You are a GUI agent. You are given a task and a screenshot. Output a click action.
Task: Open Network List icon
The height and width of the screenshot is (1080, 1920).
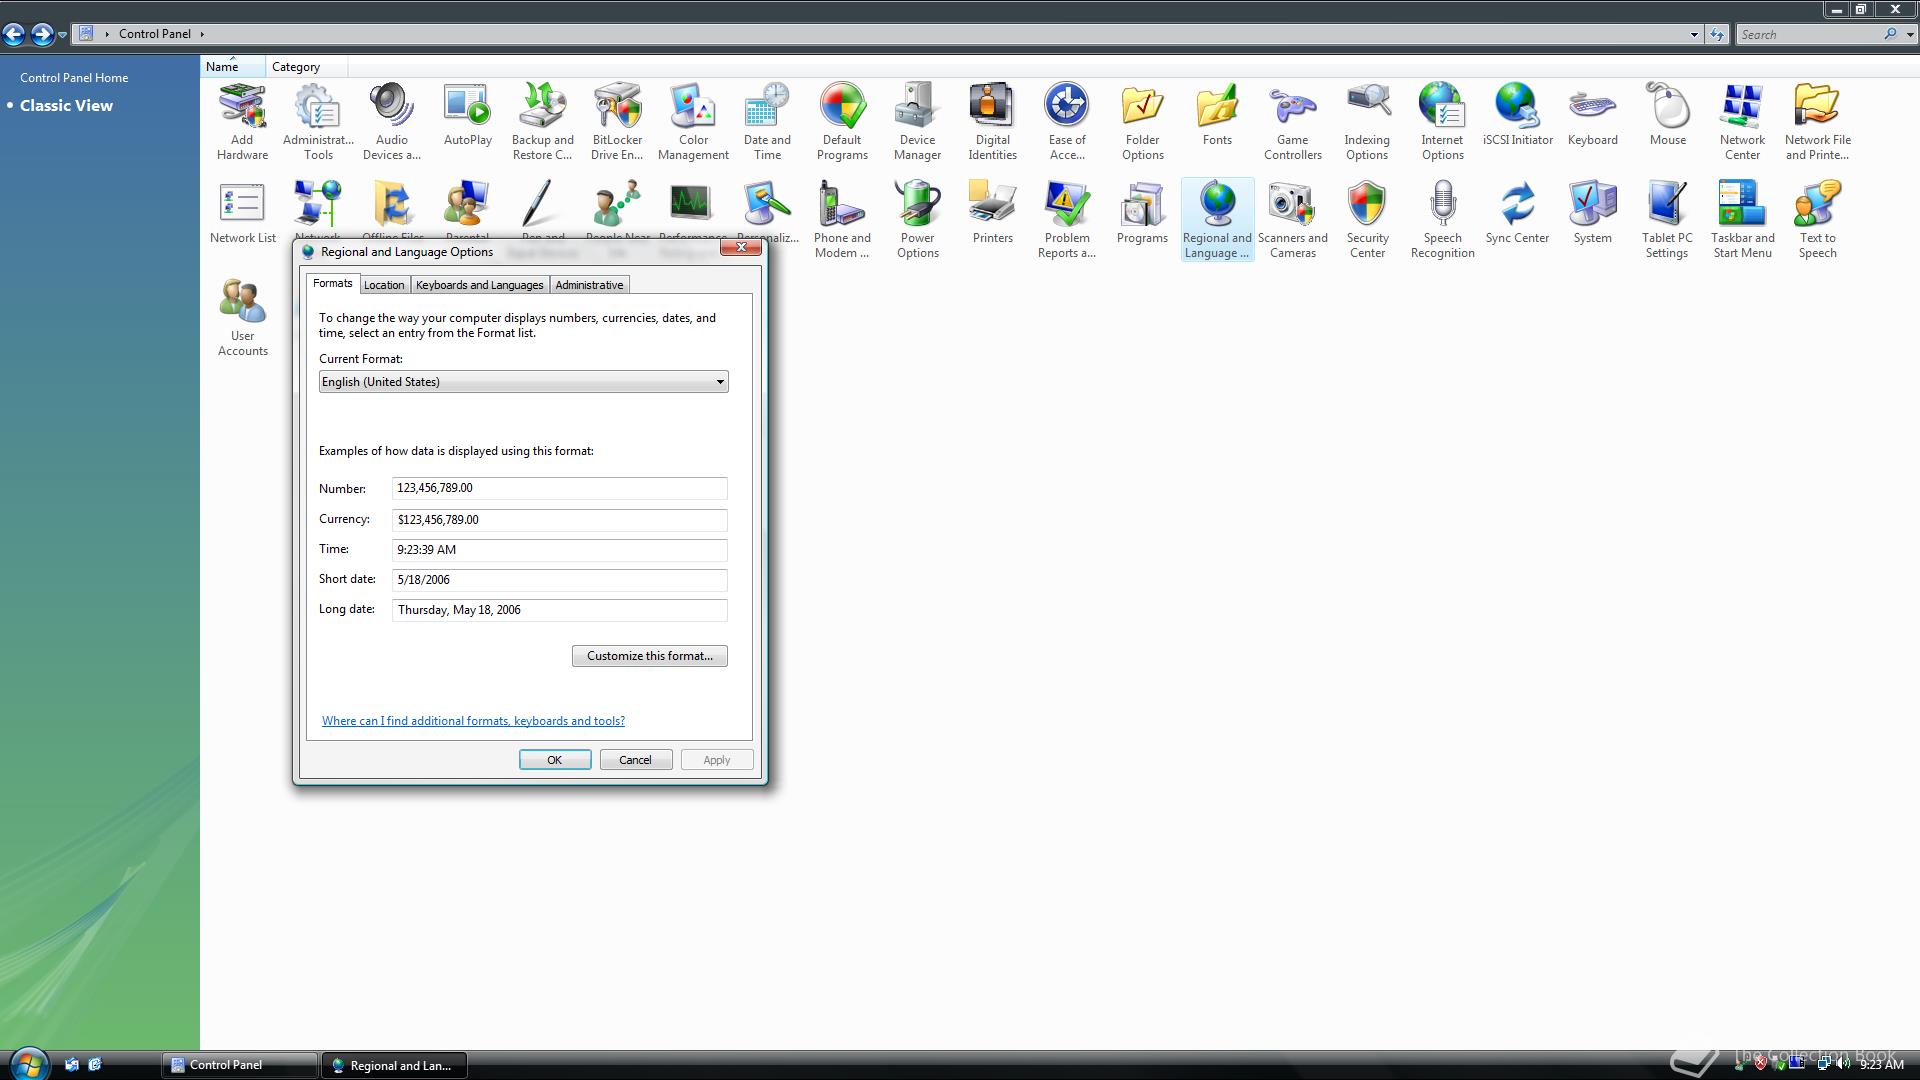242,213
